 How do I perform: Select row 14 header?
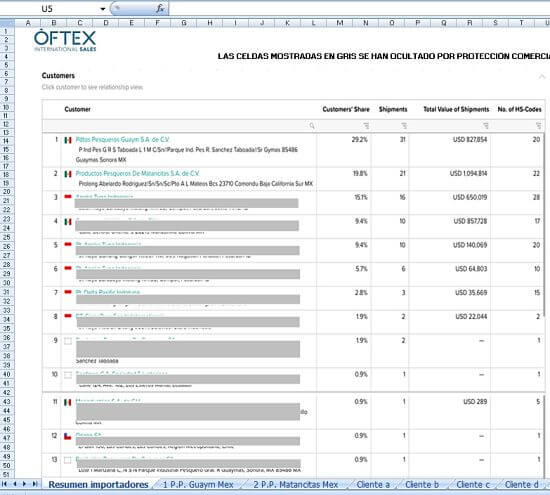tap(6, 141)
